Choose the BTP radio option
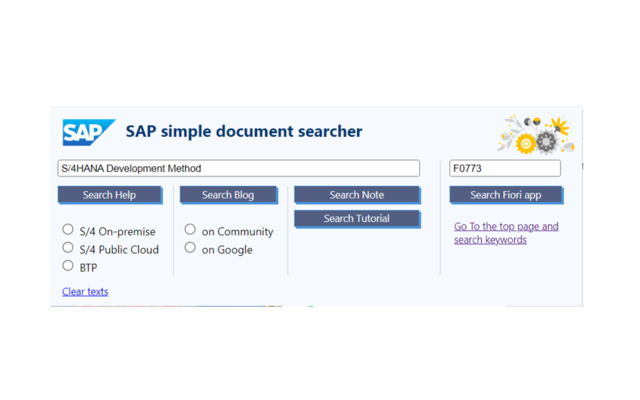Image resolution: width=640 pixels, height=400 pixels. coord(68,266)
